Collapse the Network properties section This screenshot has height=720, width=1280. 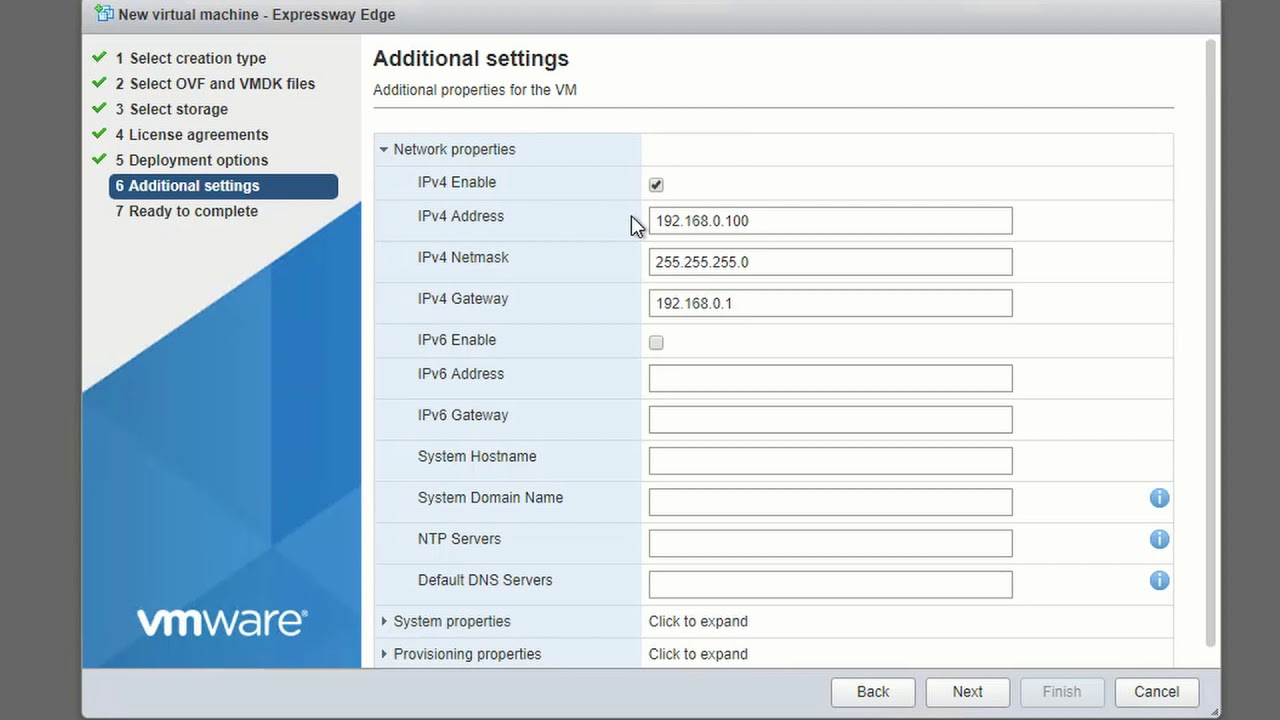pos(383,149)
